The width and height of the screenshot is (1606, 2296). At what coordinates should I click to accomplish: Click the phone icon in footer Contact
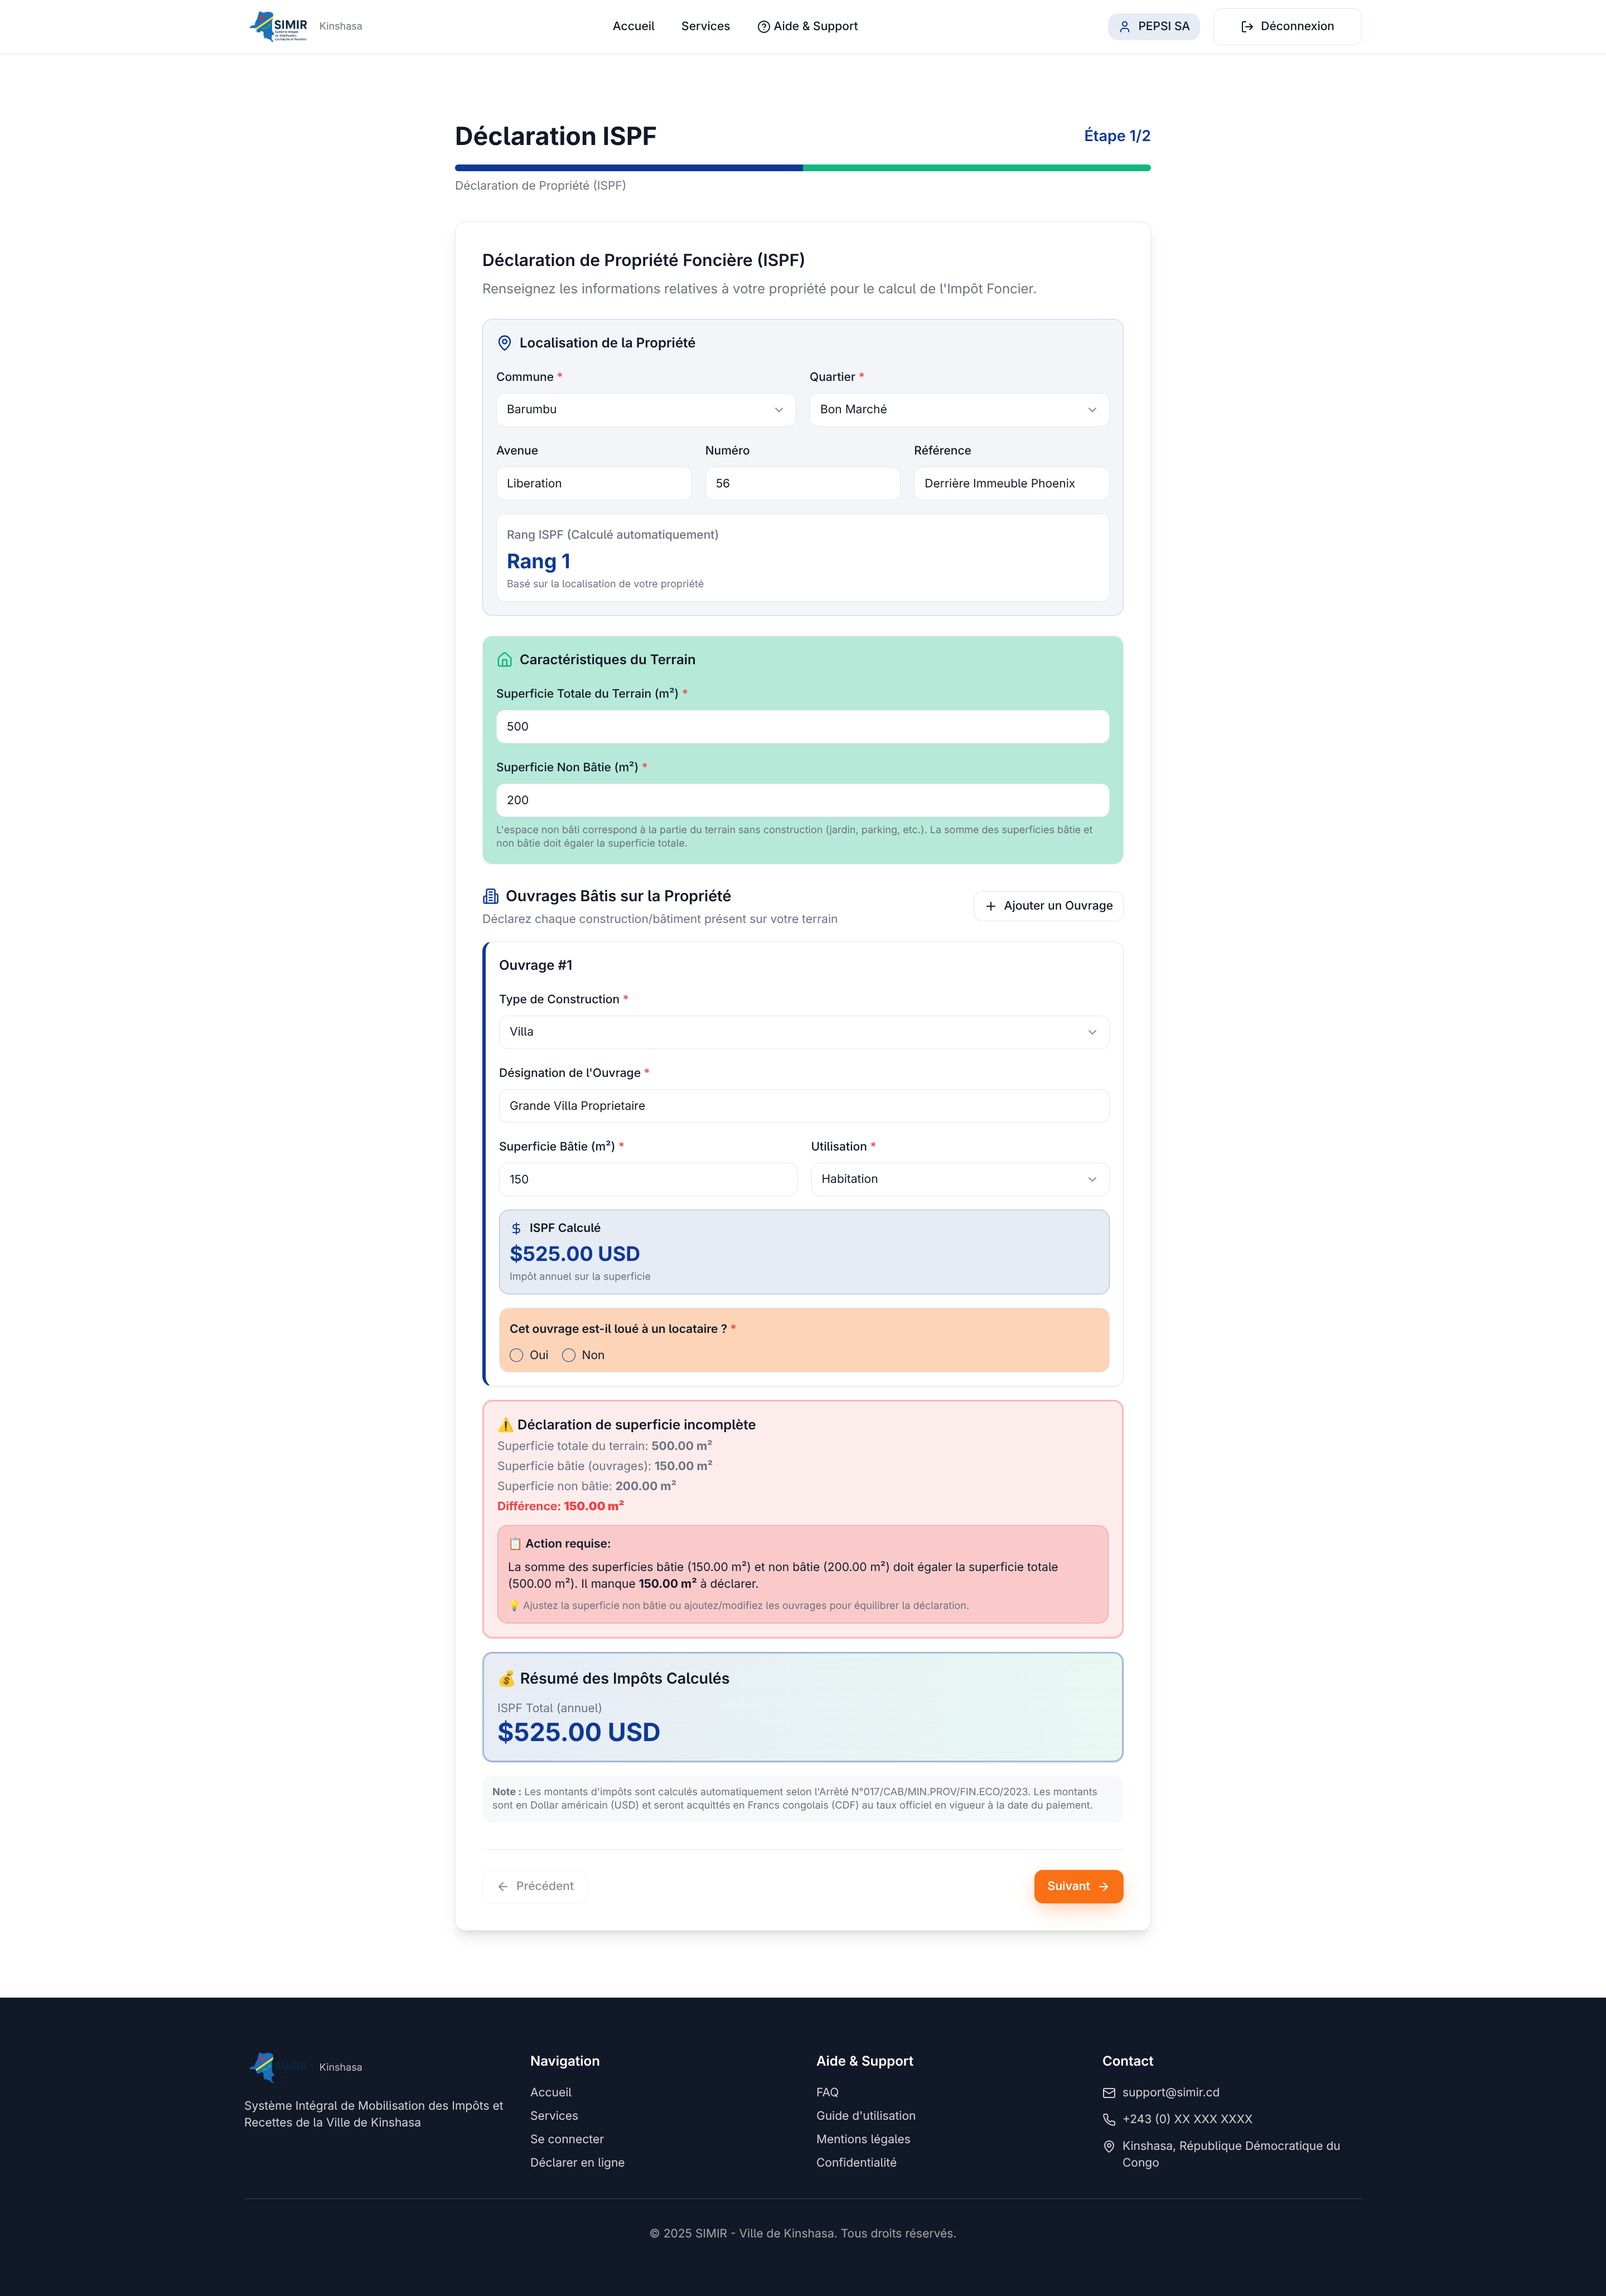point(1109,2119)
